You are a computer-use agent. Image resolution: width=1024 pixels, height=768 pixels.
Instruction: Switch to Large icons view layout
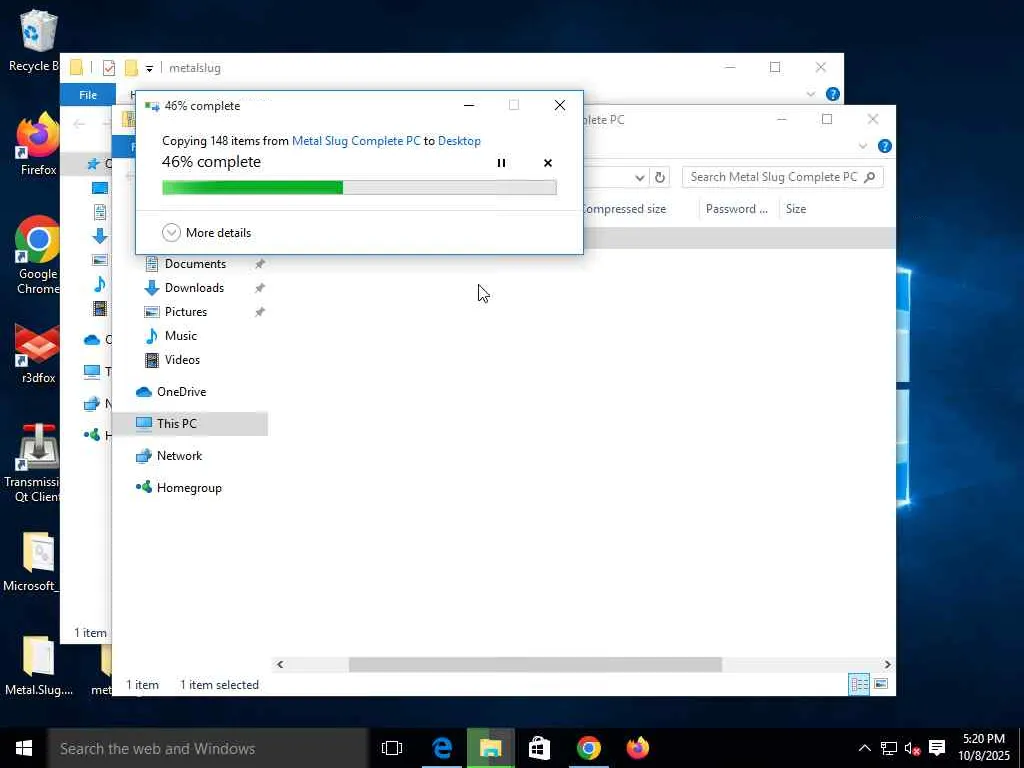(x=880, y=684)
